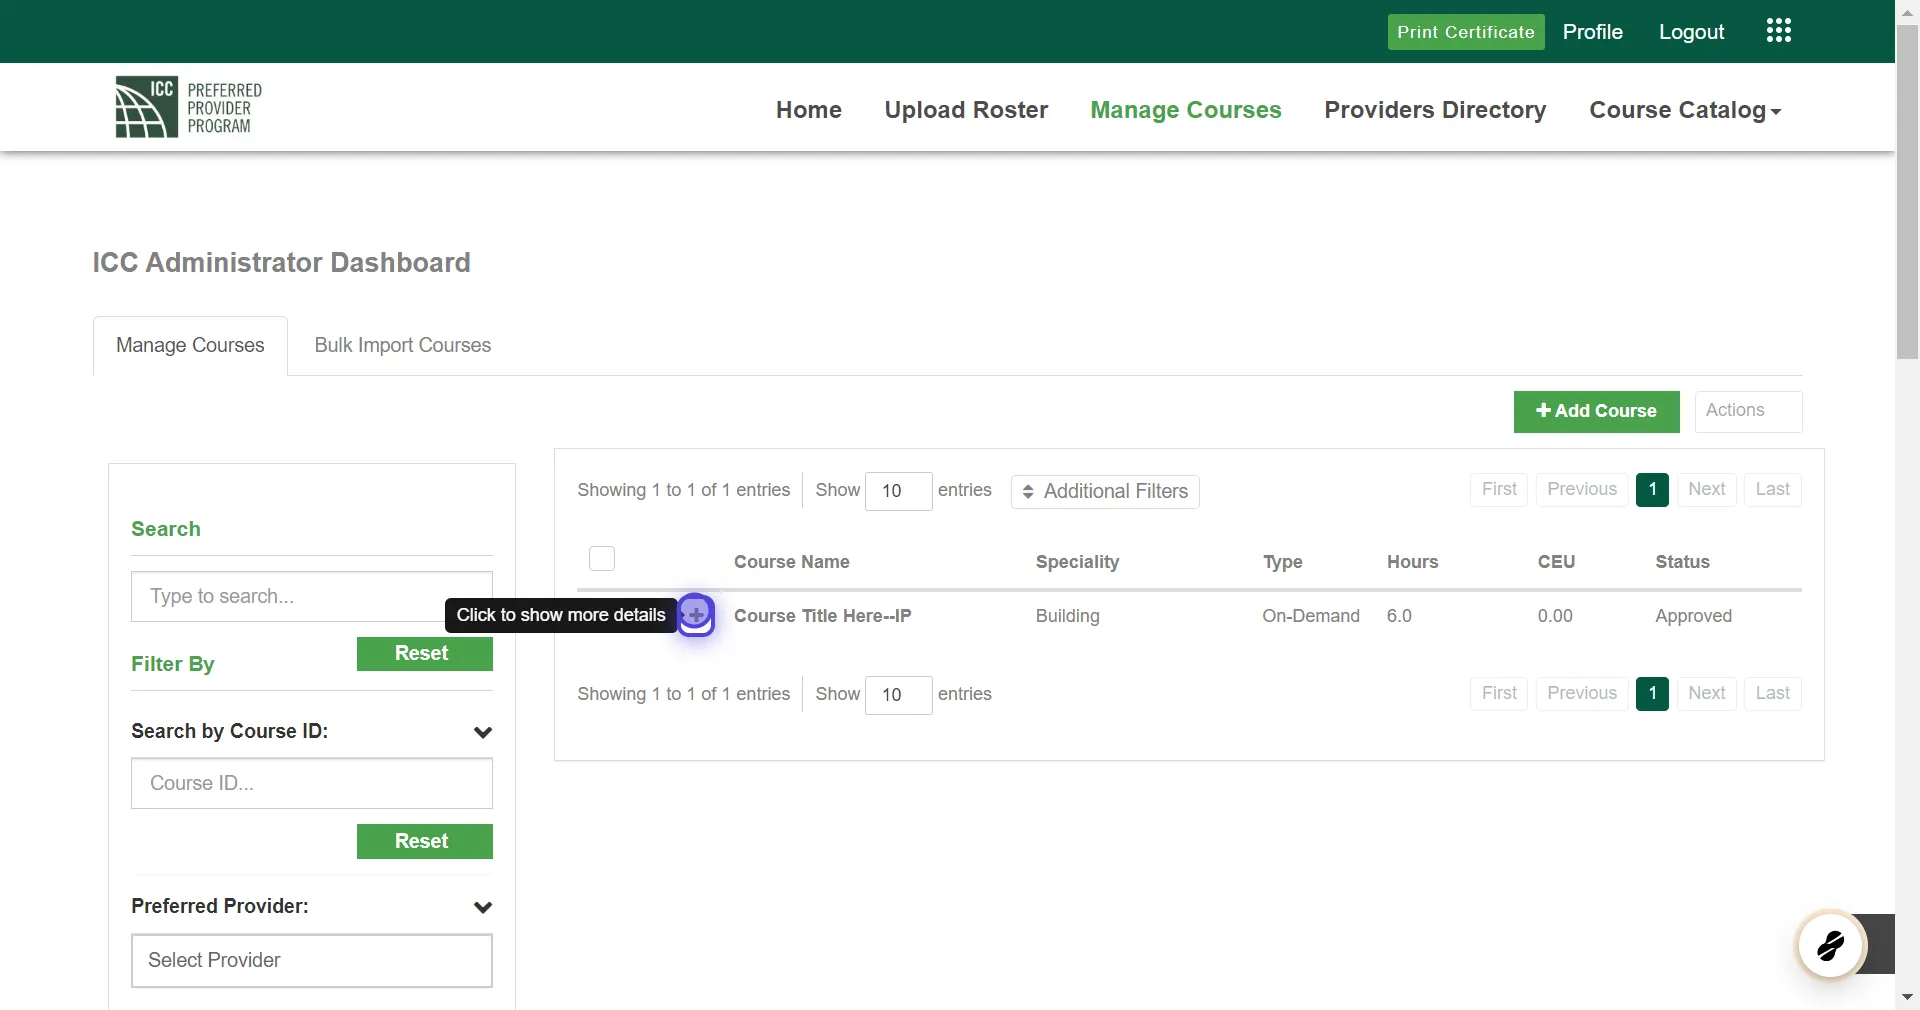
Task: Switch to the Bulk Import Courses tab
Action: point(402,345)
